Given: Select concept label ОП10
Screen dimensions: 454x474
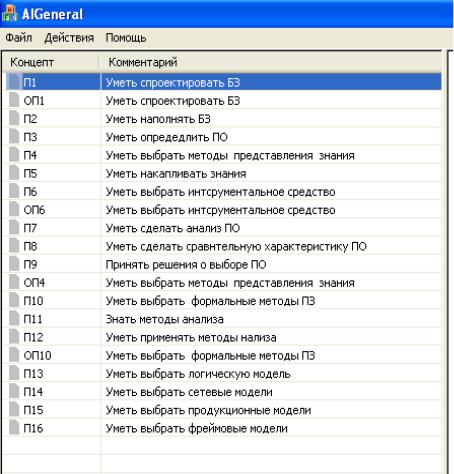Looking at the screenshot, I should click(x=37, y=355).
